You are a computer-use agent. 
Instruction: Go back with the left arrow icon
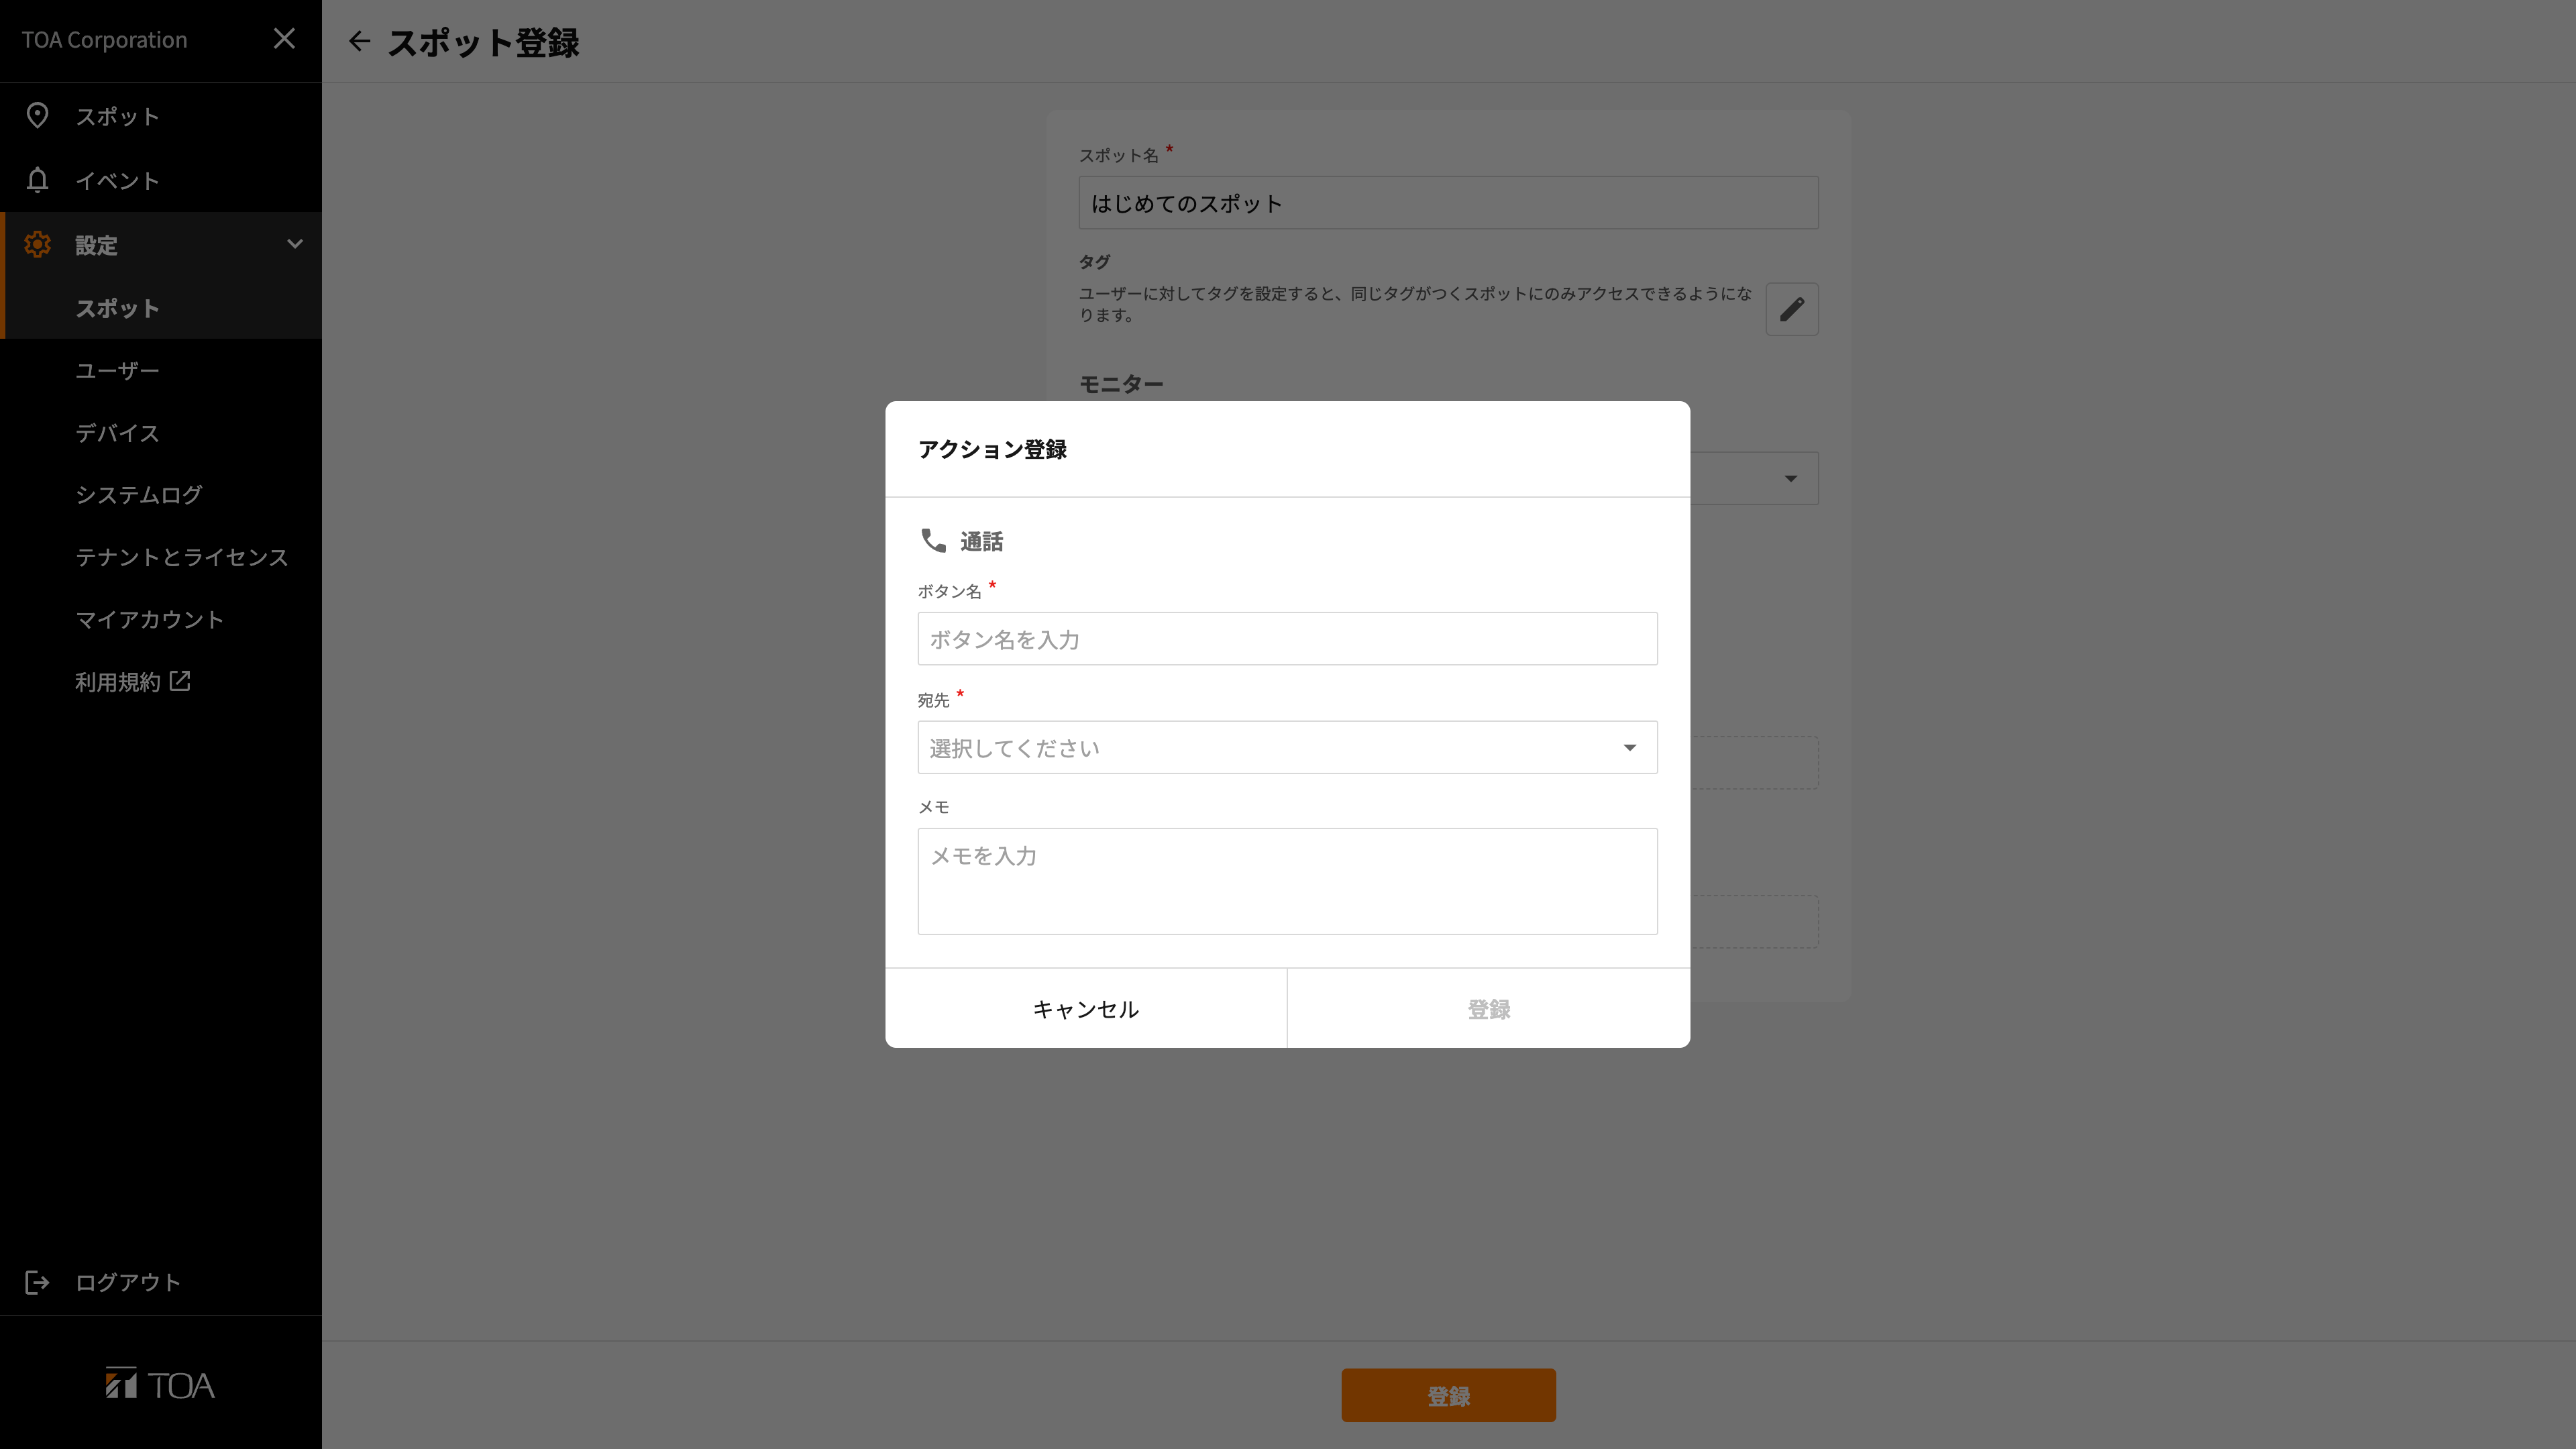[x=359, y=41]
